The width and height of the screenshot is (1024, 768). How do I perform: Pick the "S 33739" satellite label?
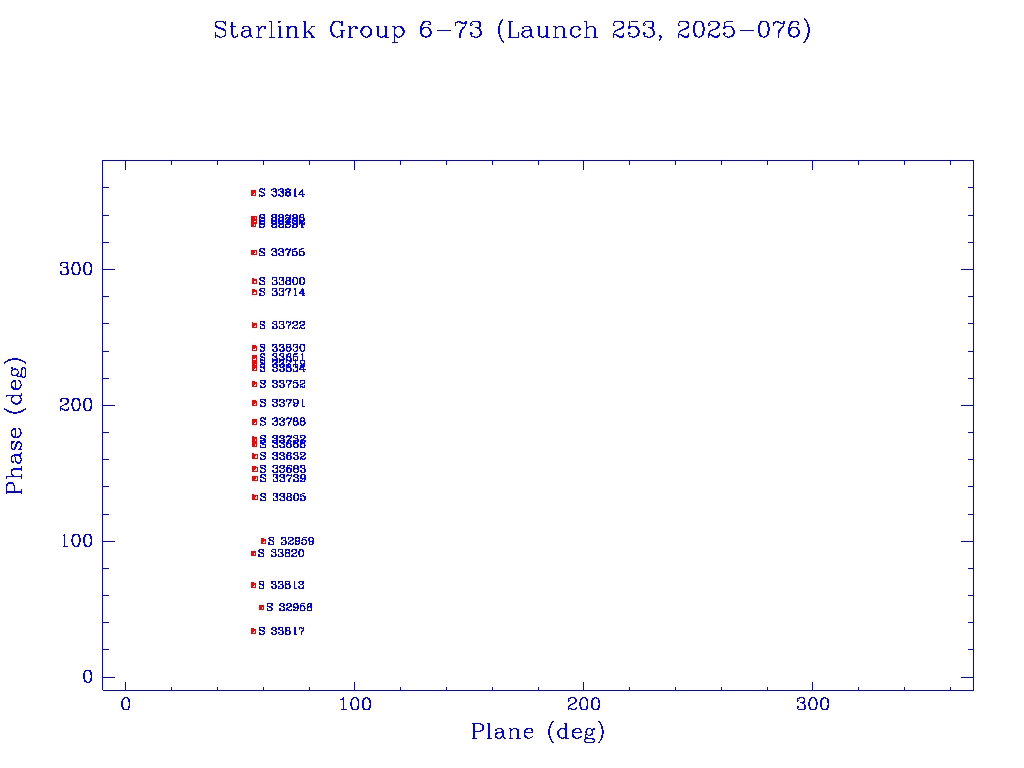tap(283, 479)
